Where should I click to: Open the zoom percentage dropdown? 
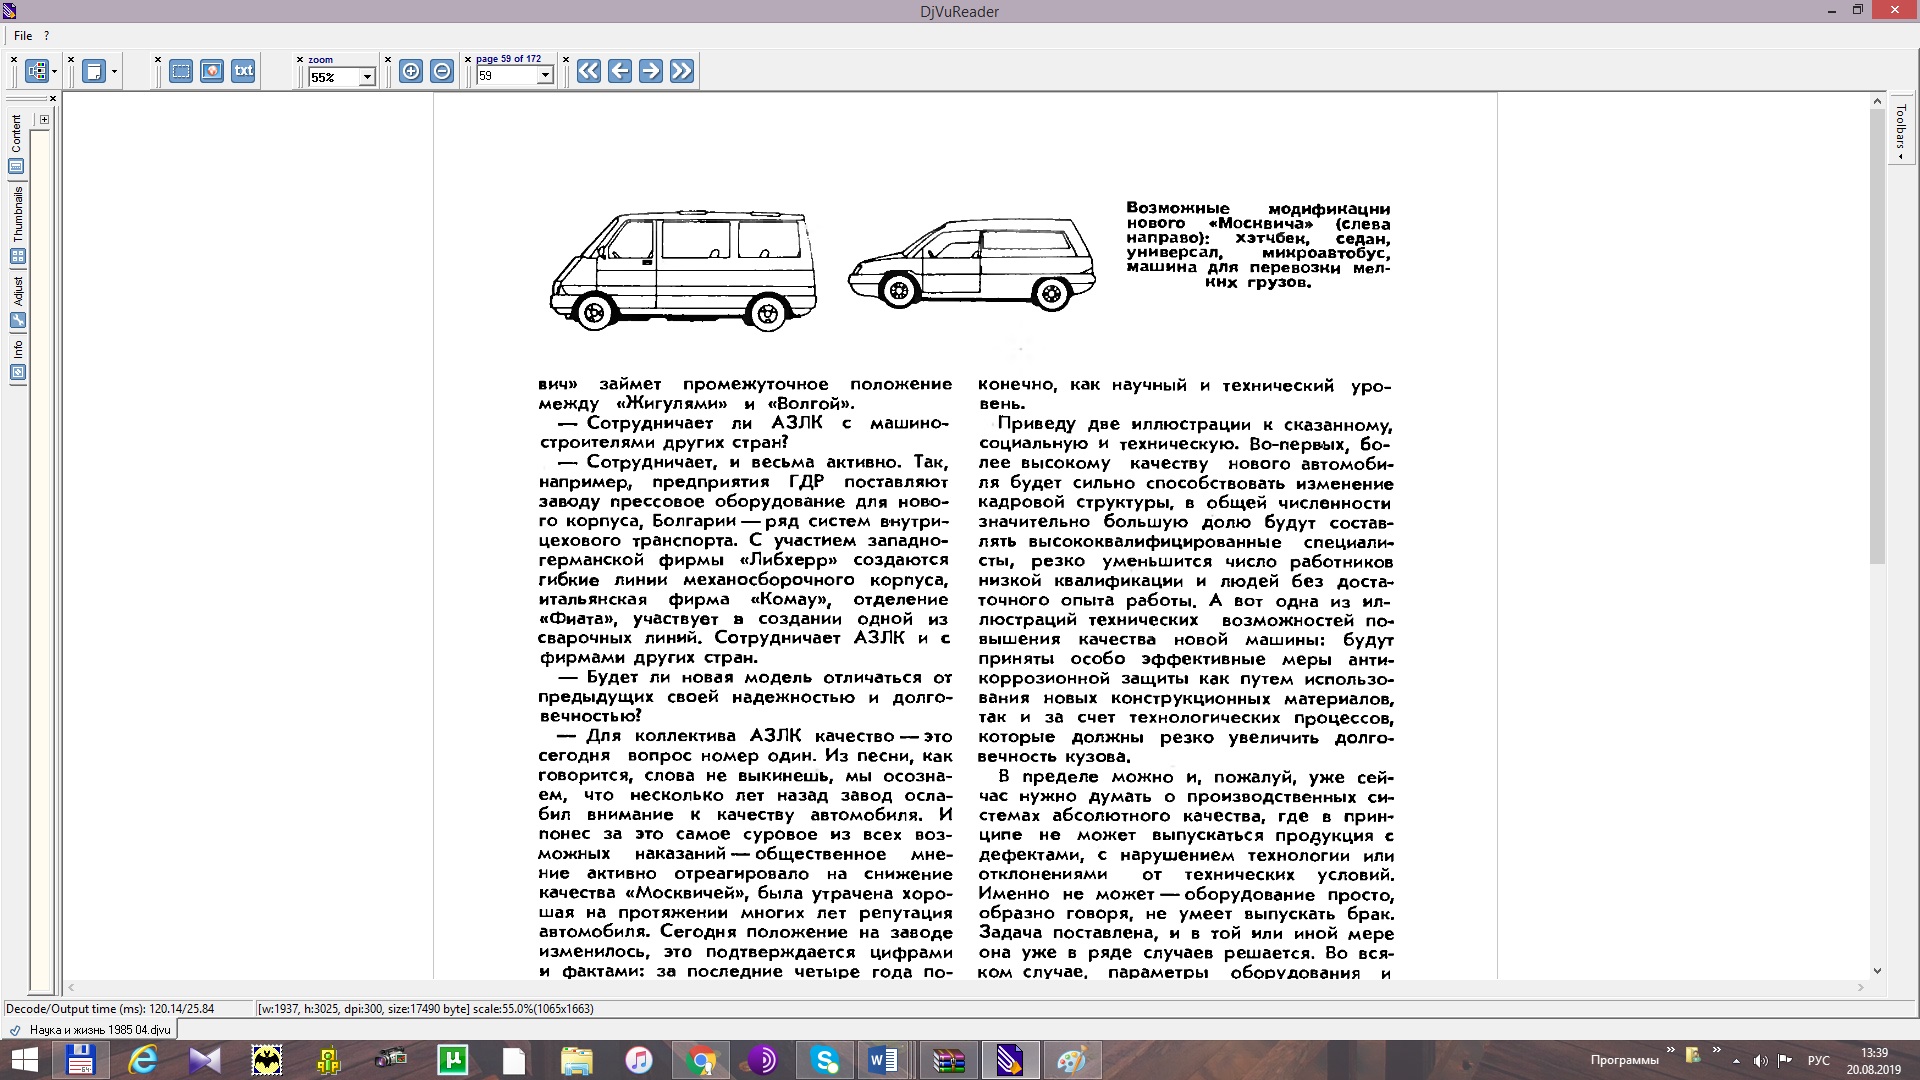coord(367,77)
